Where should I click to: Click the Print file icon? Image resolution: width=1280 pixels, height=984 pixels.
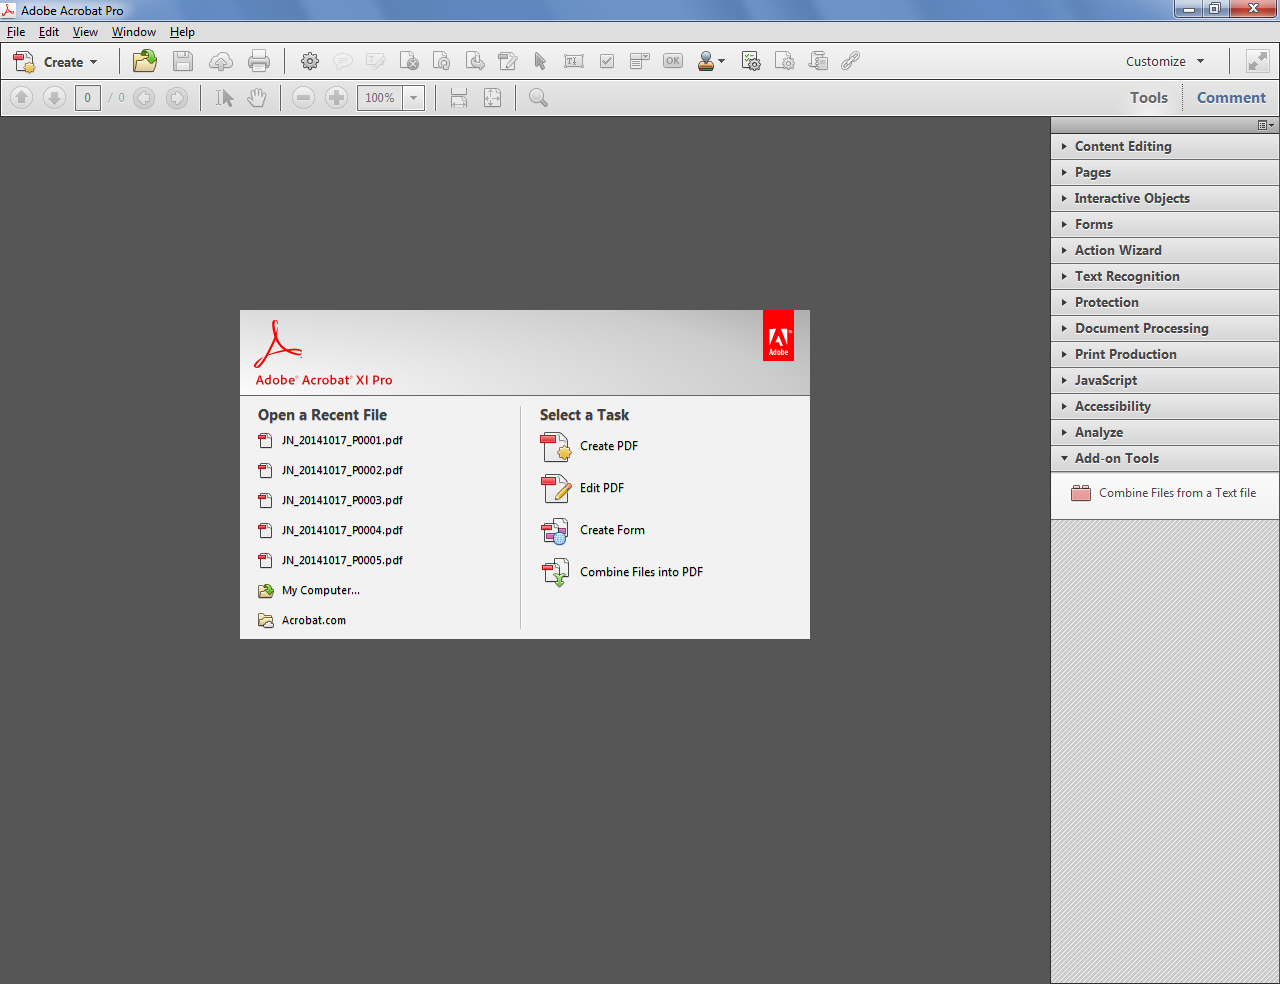coord(259,61)
